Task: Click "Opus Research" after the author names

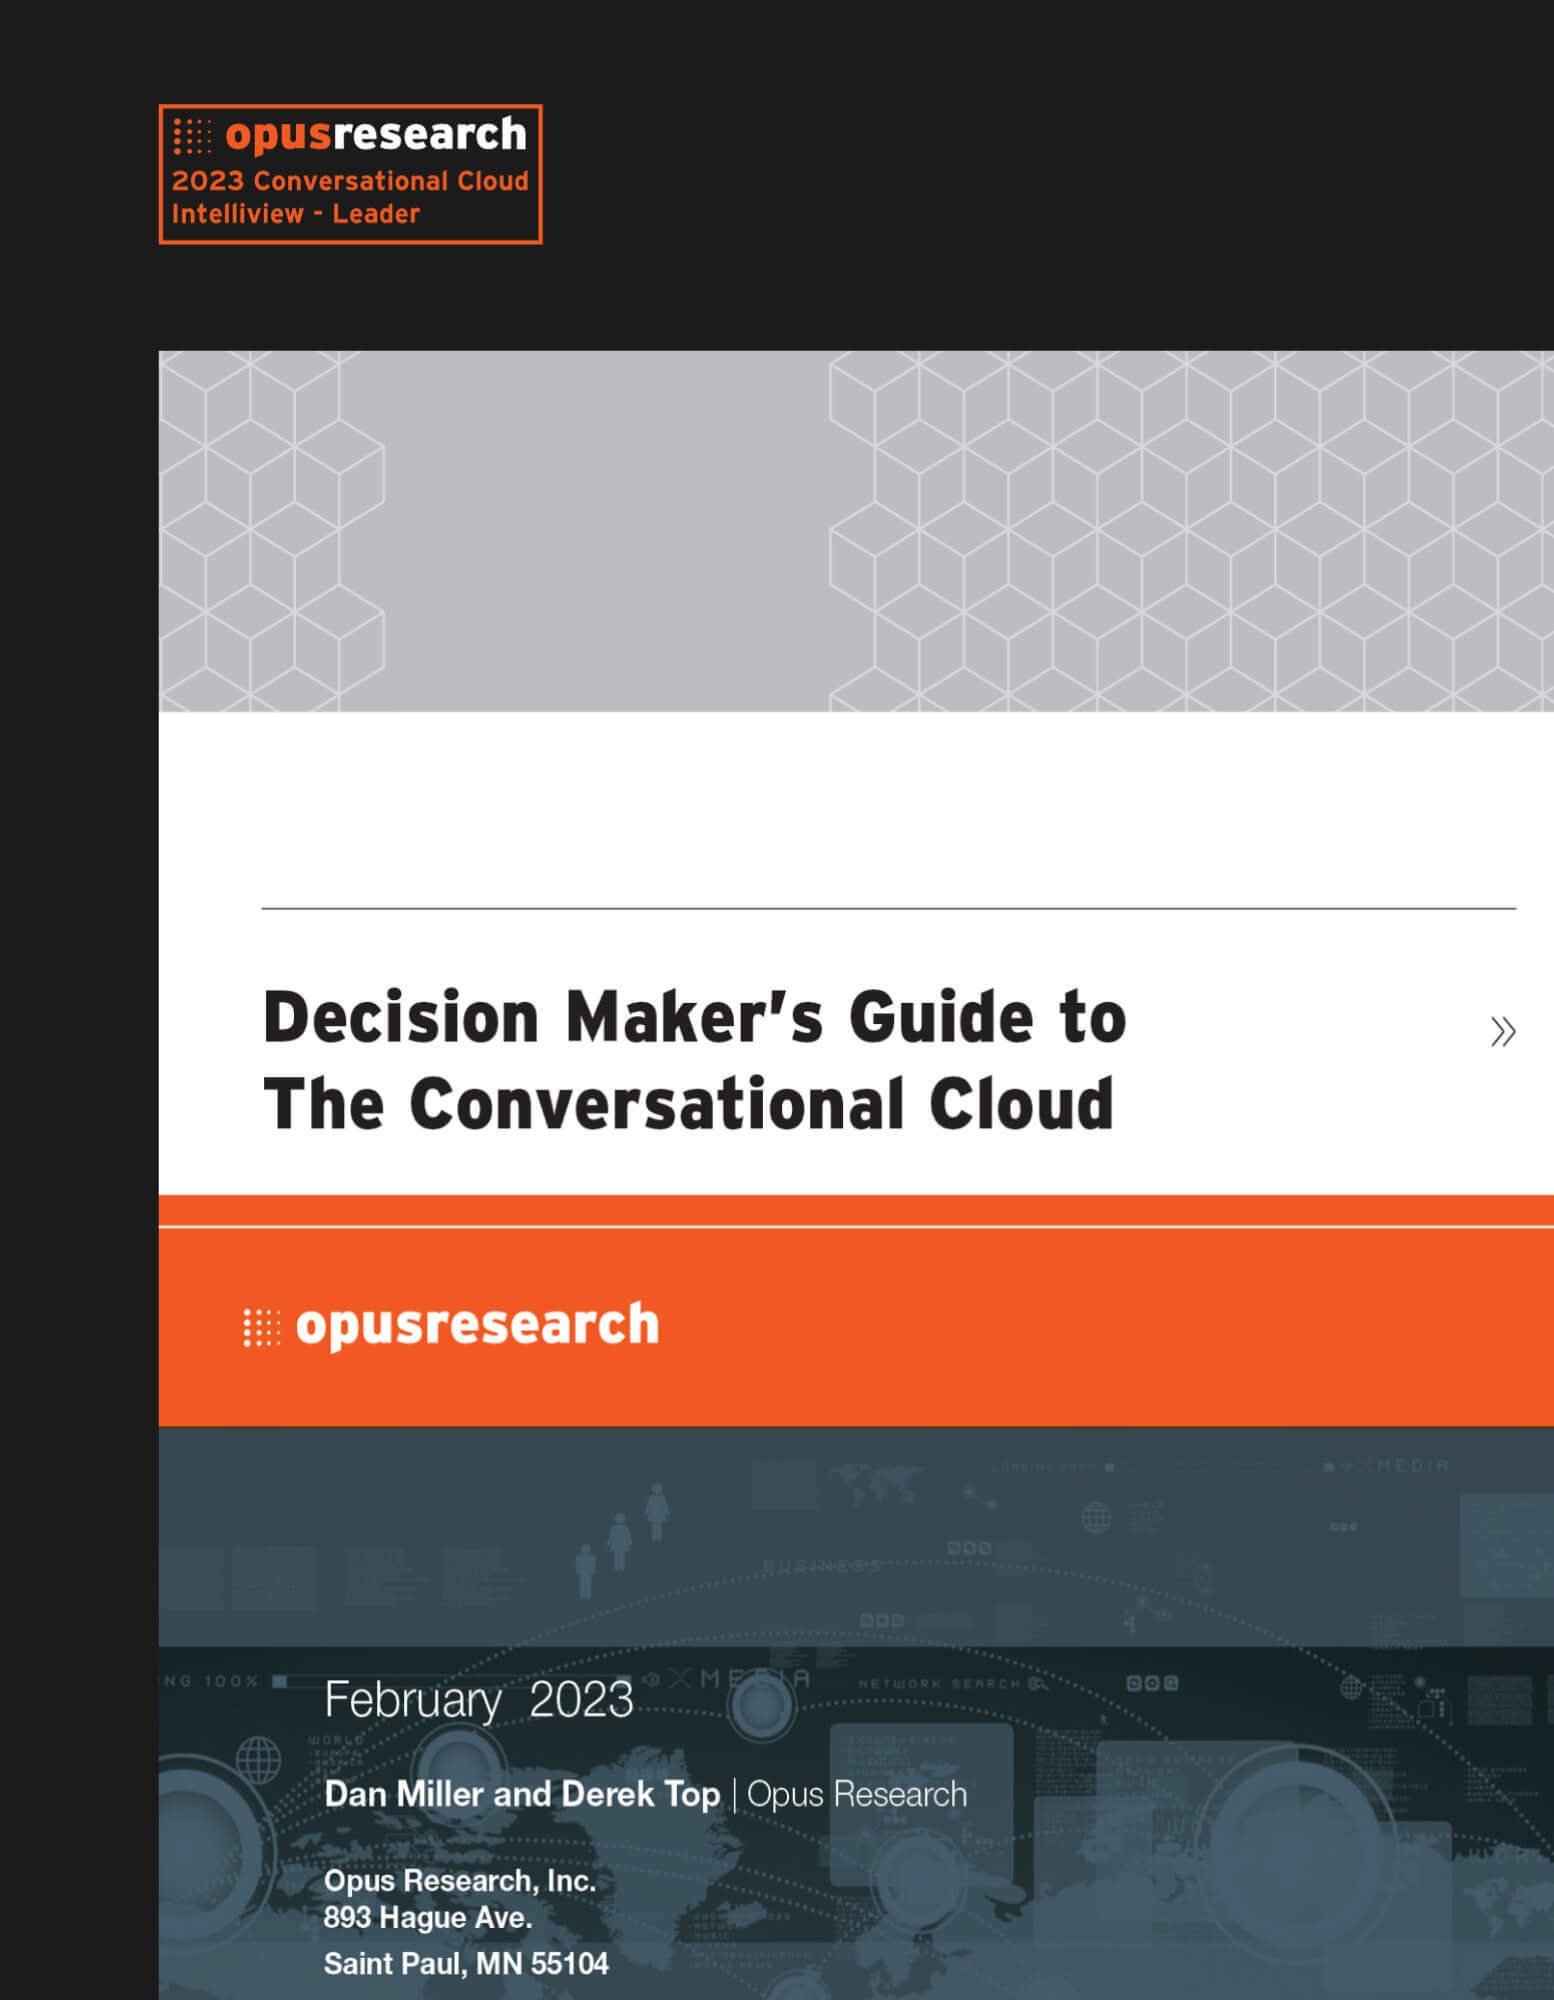Action: pyautogui.click(x=857, y=1794)
